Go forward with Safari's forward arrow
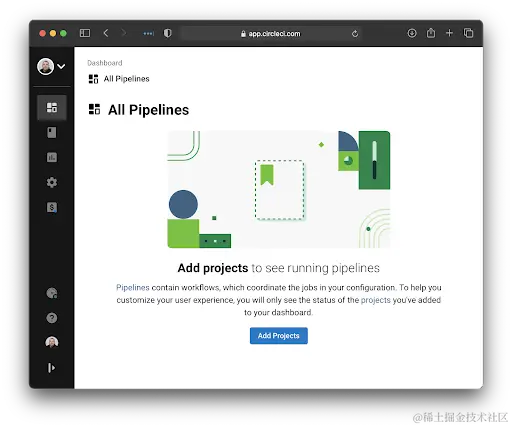512x427 pixels. [x=124, y=33]
